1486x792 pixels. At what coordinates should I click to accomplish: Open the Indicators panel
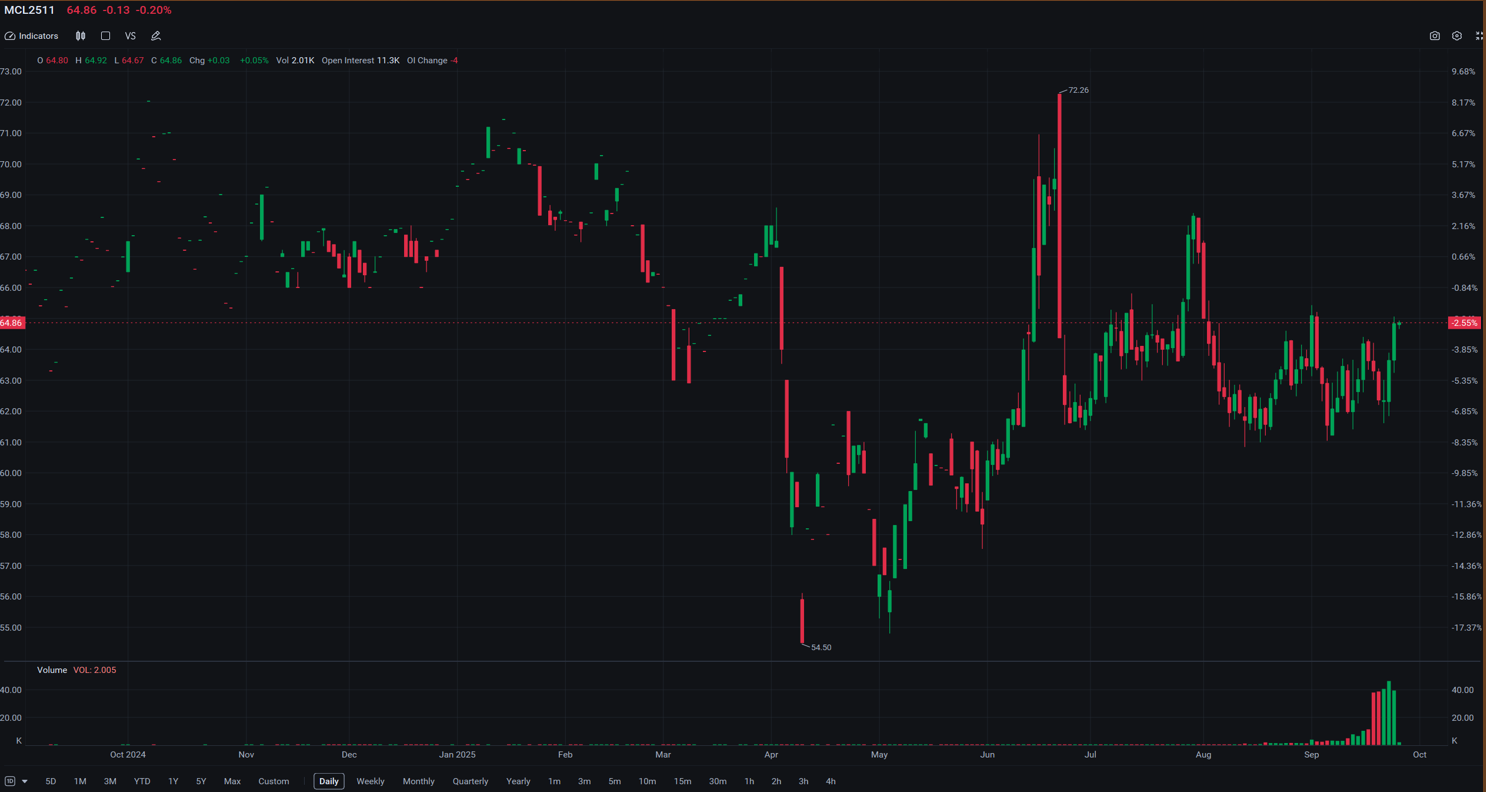(x=32, y=36)
